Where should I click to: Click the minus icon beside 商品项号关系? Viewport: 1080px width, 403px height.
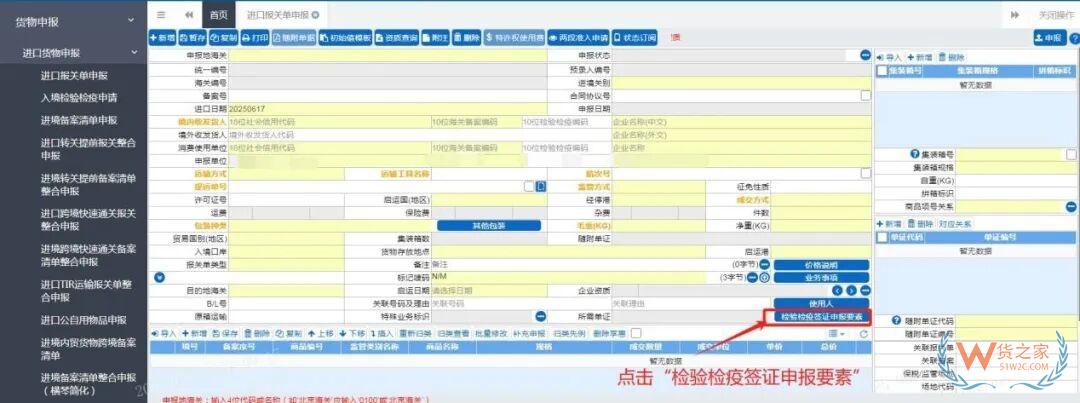1070,206
